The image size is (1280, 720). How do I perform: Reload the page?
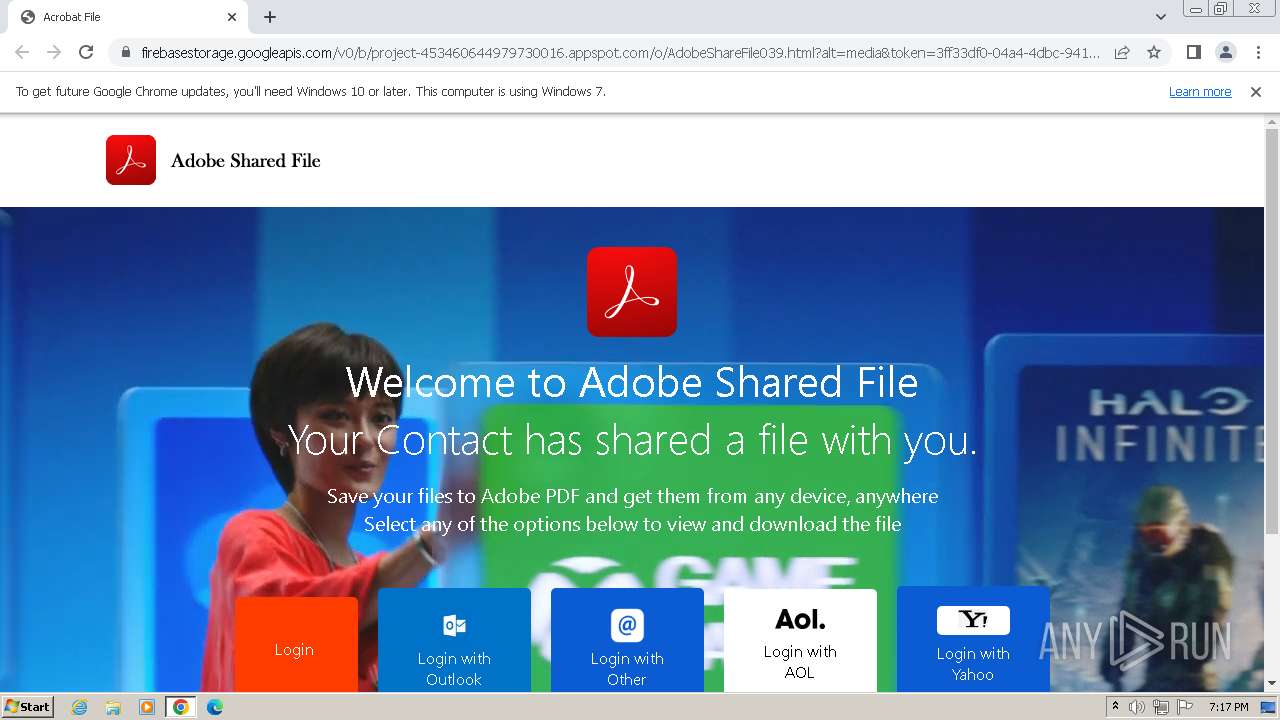click(86, 52)
